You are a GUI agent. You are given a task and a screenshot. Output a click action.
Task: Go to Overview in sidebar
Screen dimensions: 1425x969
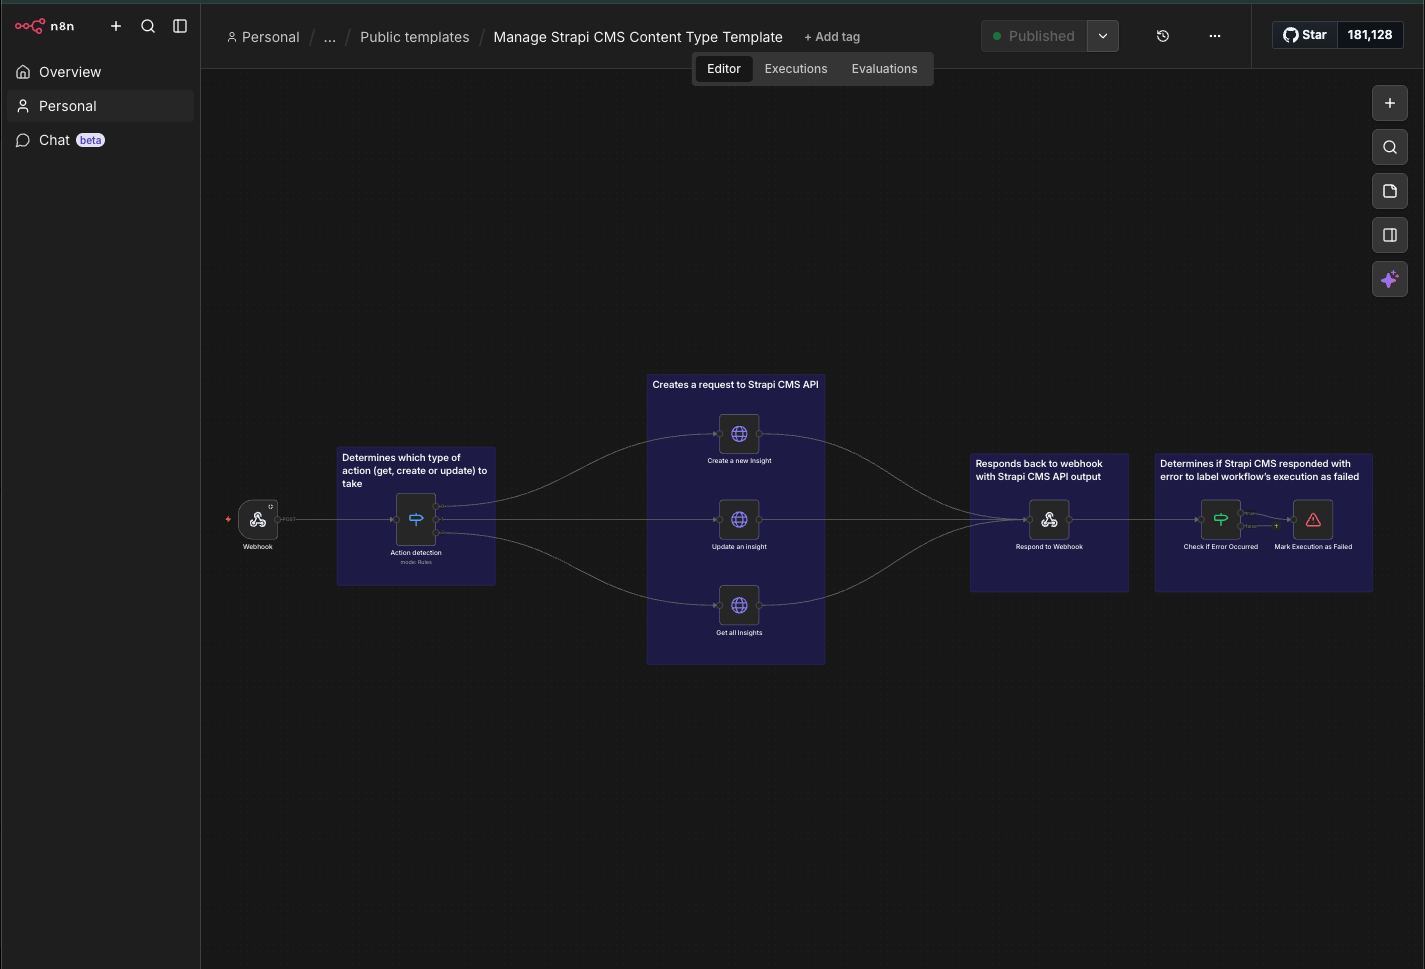100,72
